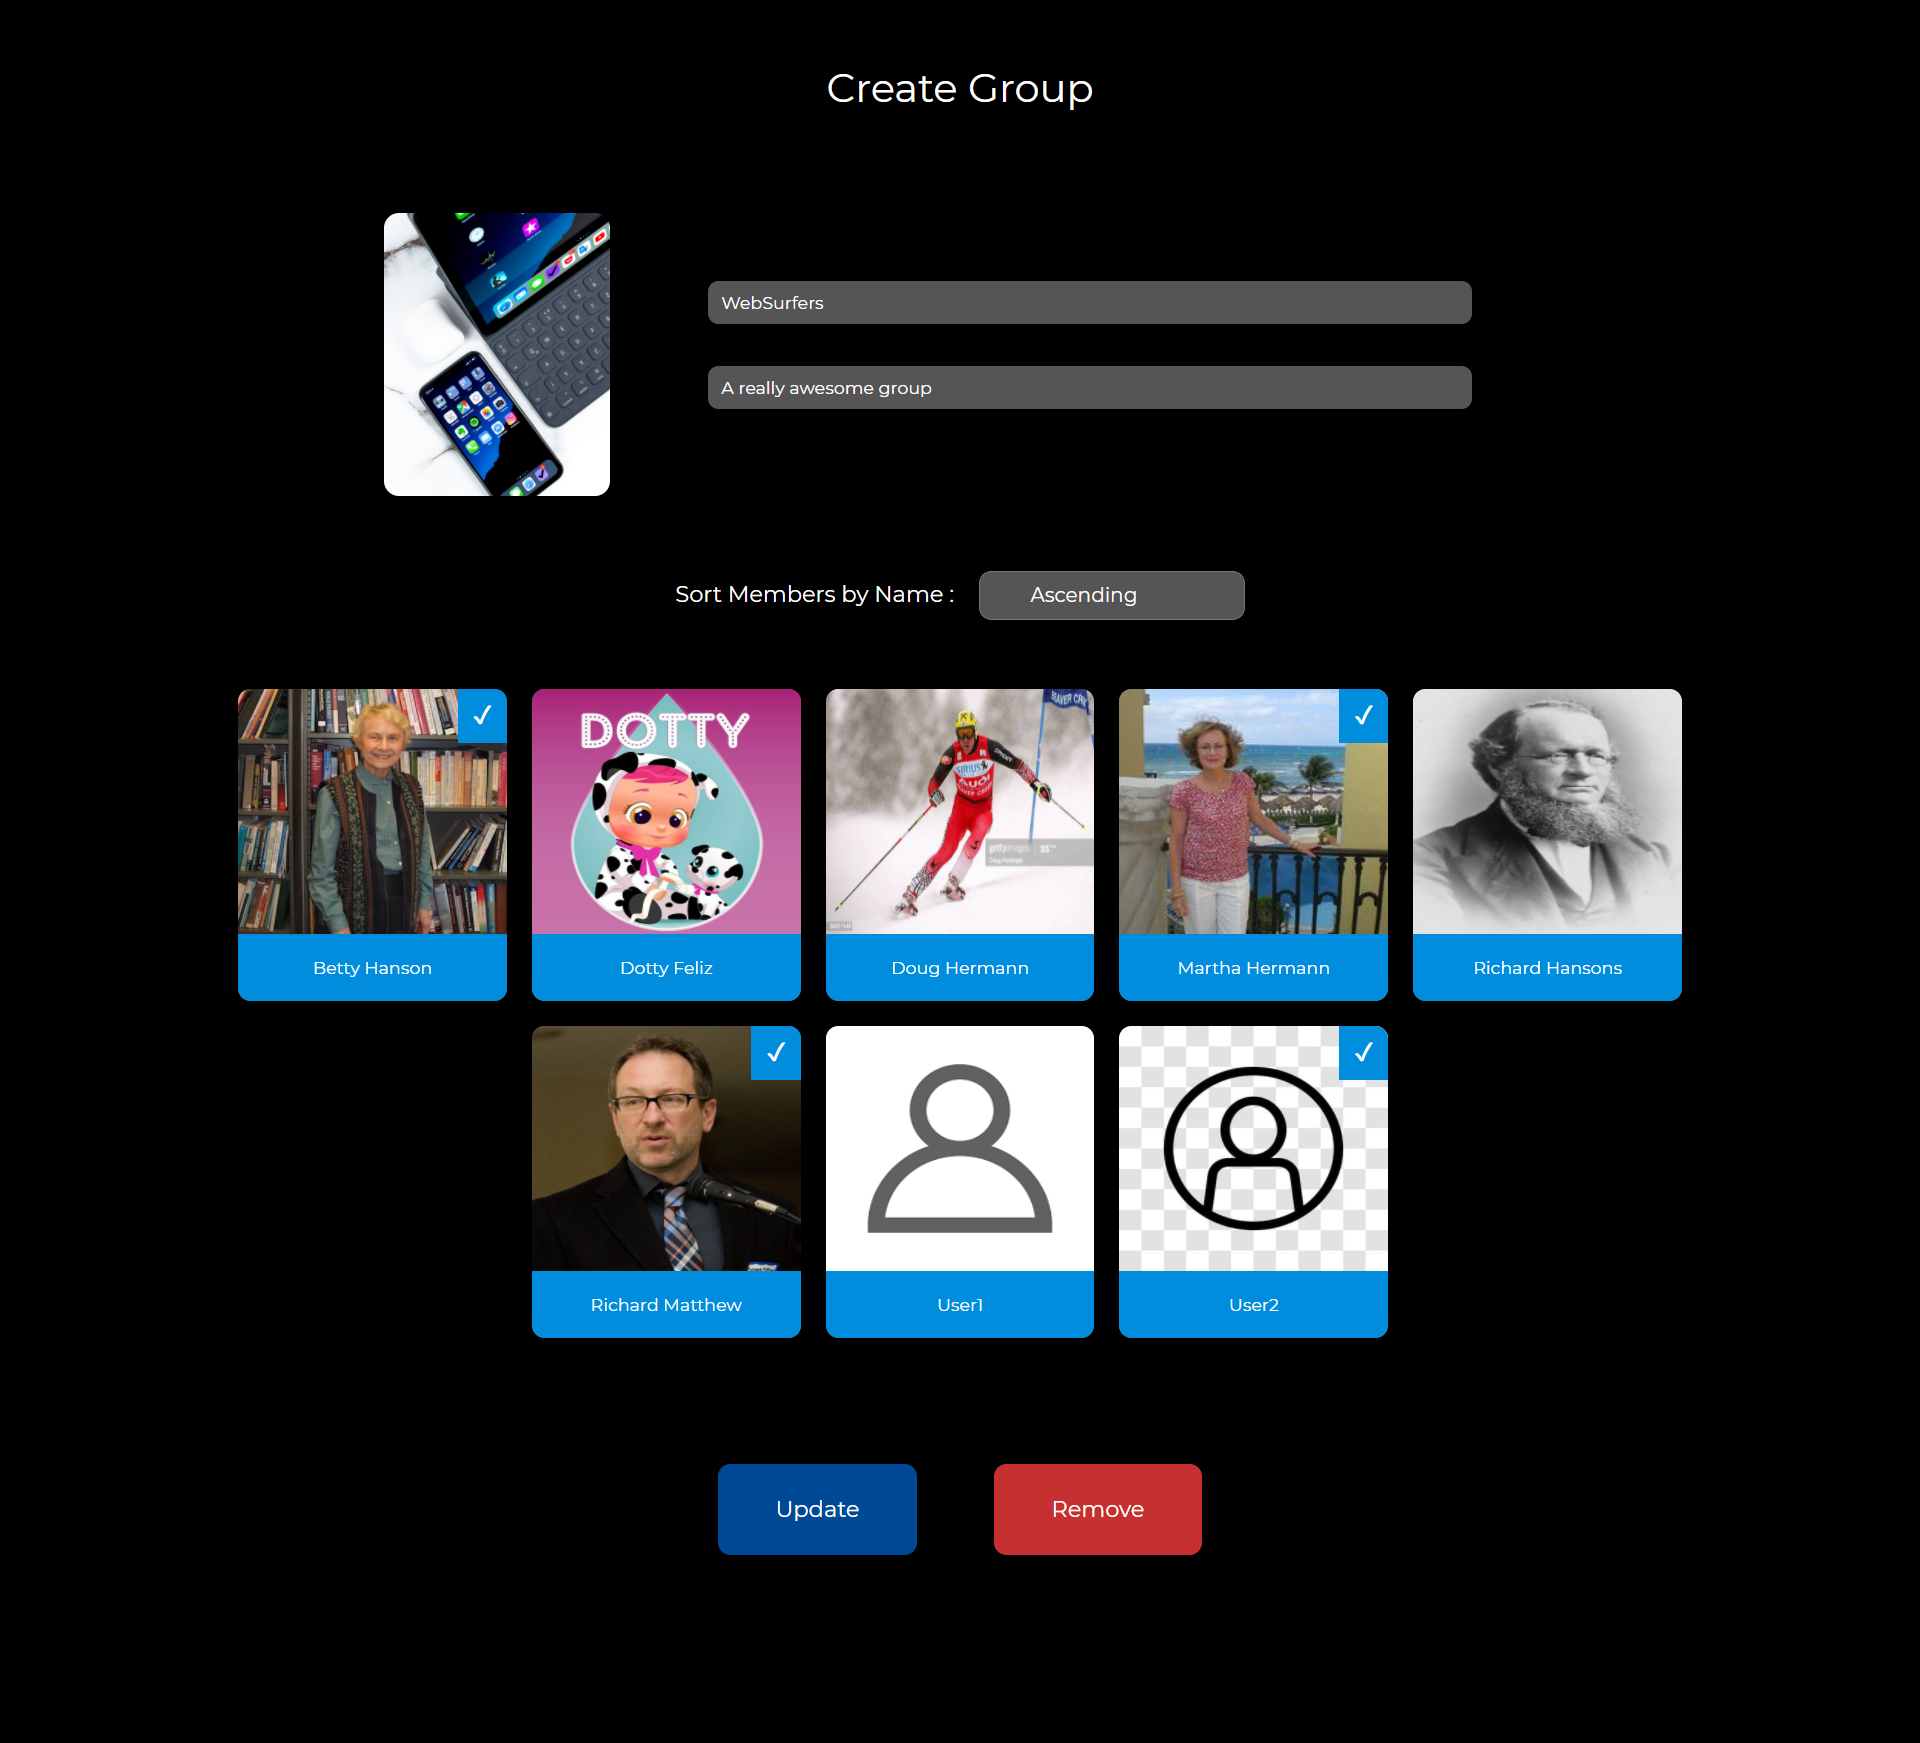Click User2's circled person icon
1920x1743 pixels.
pyautogui.click(x=1253, y=1148)
